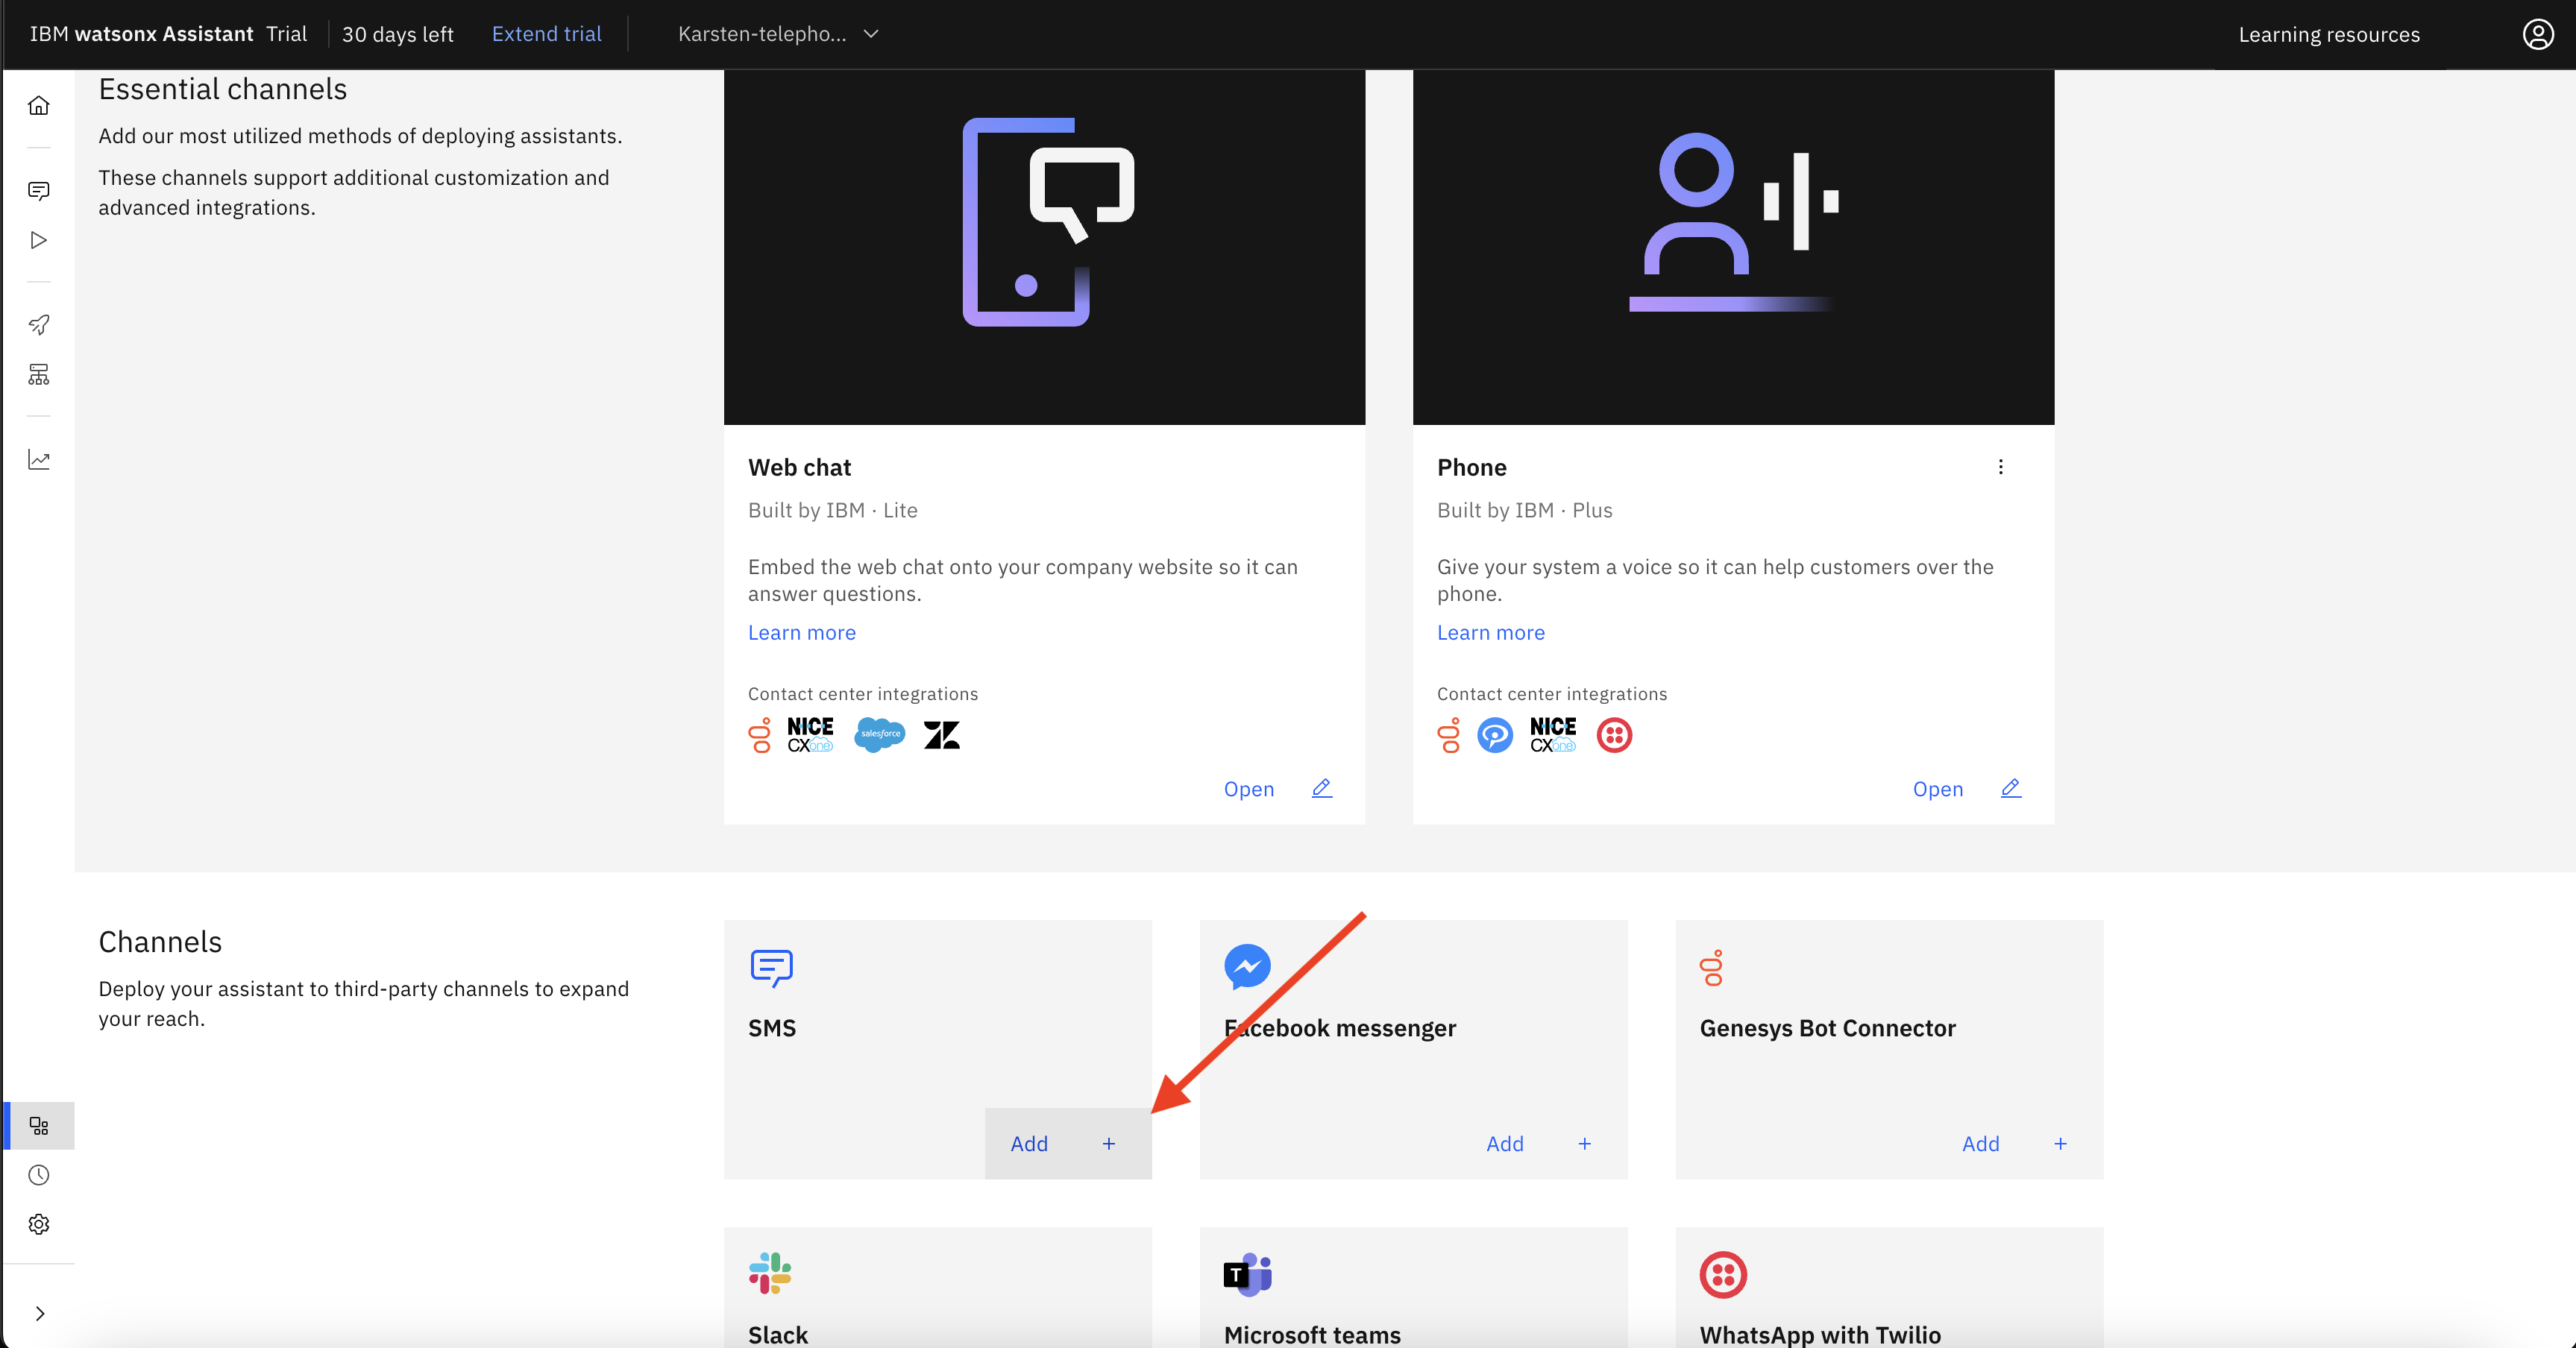2576x1348 pixels.
Task: Click the Slack channel icon
Action: [x=772, y=1273]
